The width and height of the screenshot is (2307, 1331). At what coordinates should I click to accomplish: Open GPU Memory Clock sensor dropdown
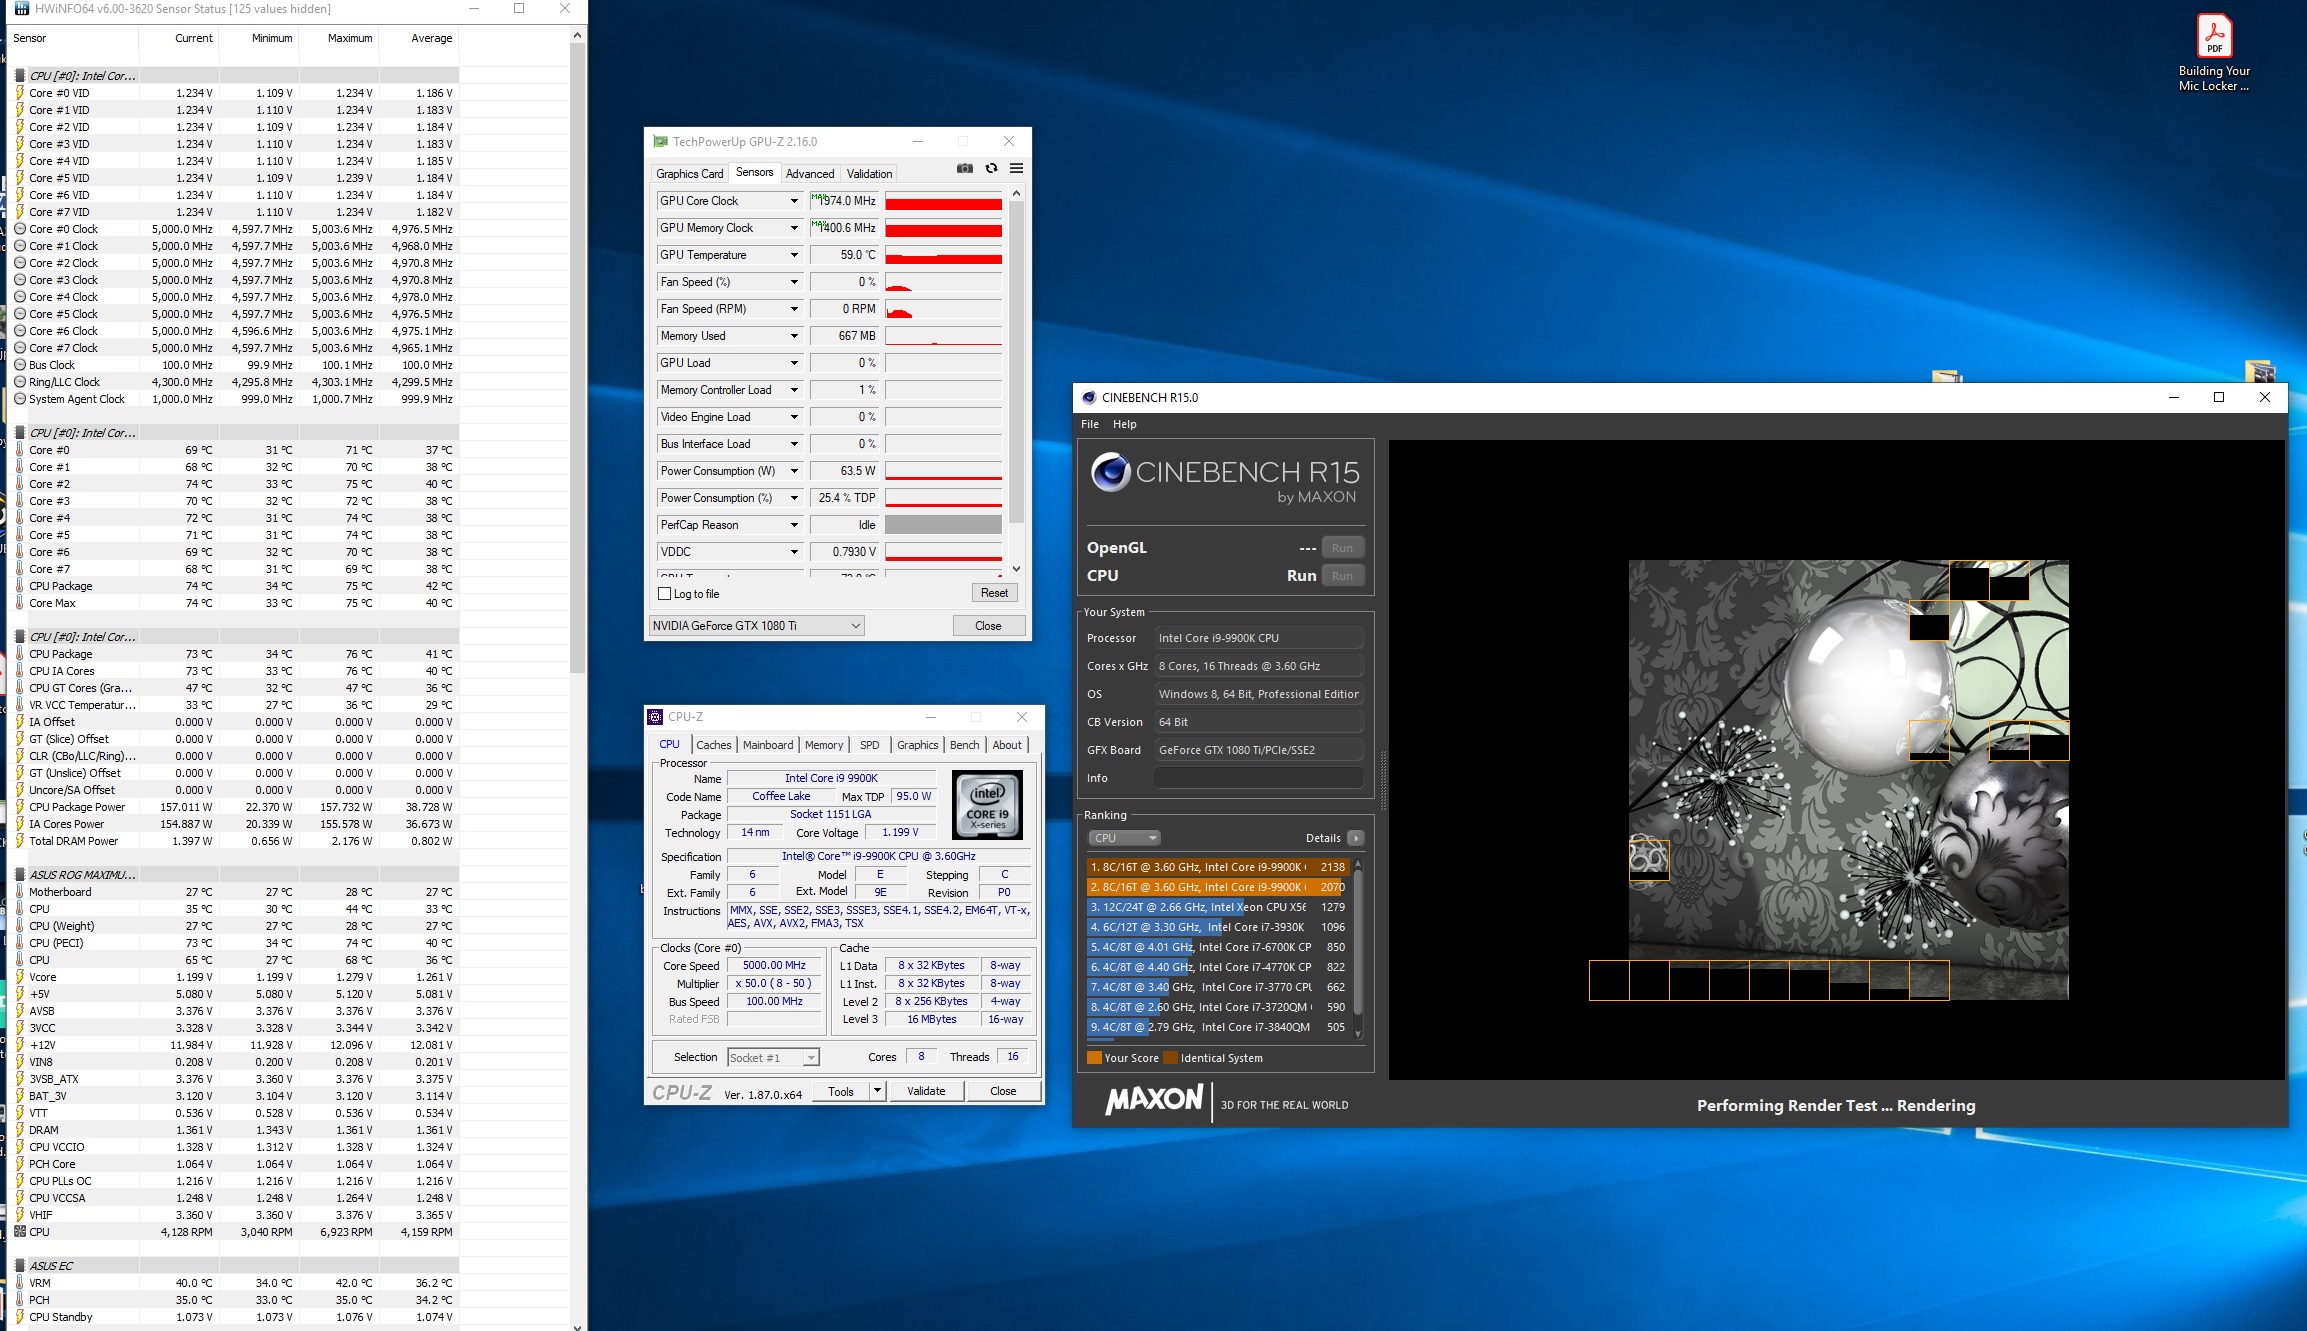tap(794, 228)
